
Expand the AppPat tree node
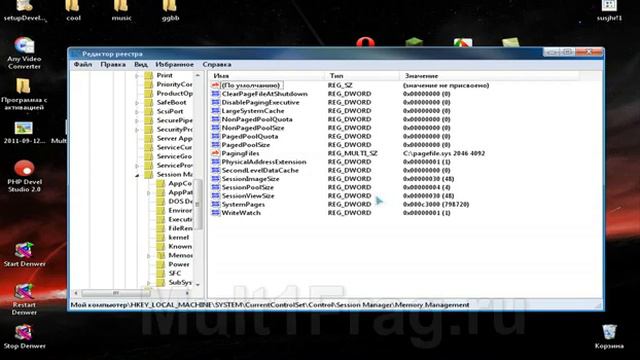tap(149, 193)
